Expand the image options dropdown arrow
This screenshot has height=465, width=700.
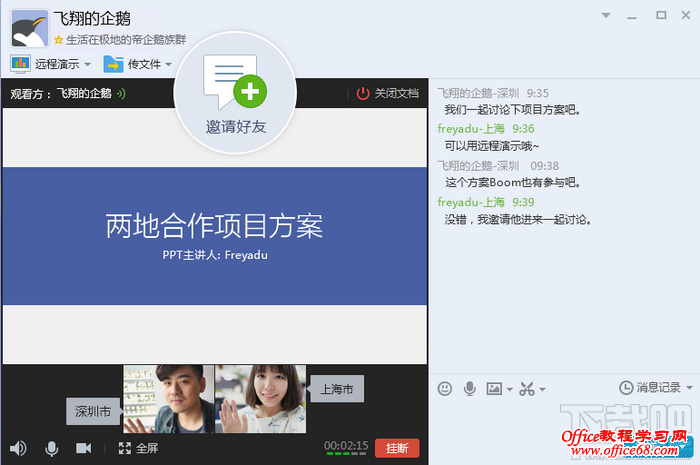tap(510, 390)
